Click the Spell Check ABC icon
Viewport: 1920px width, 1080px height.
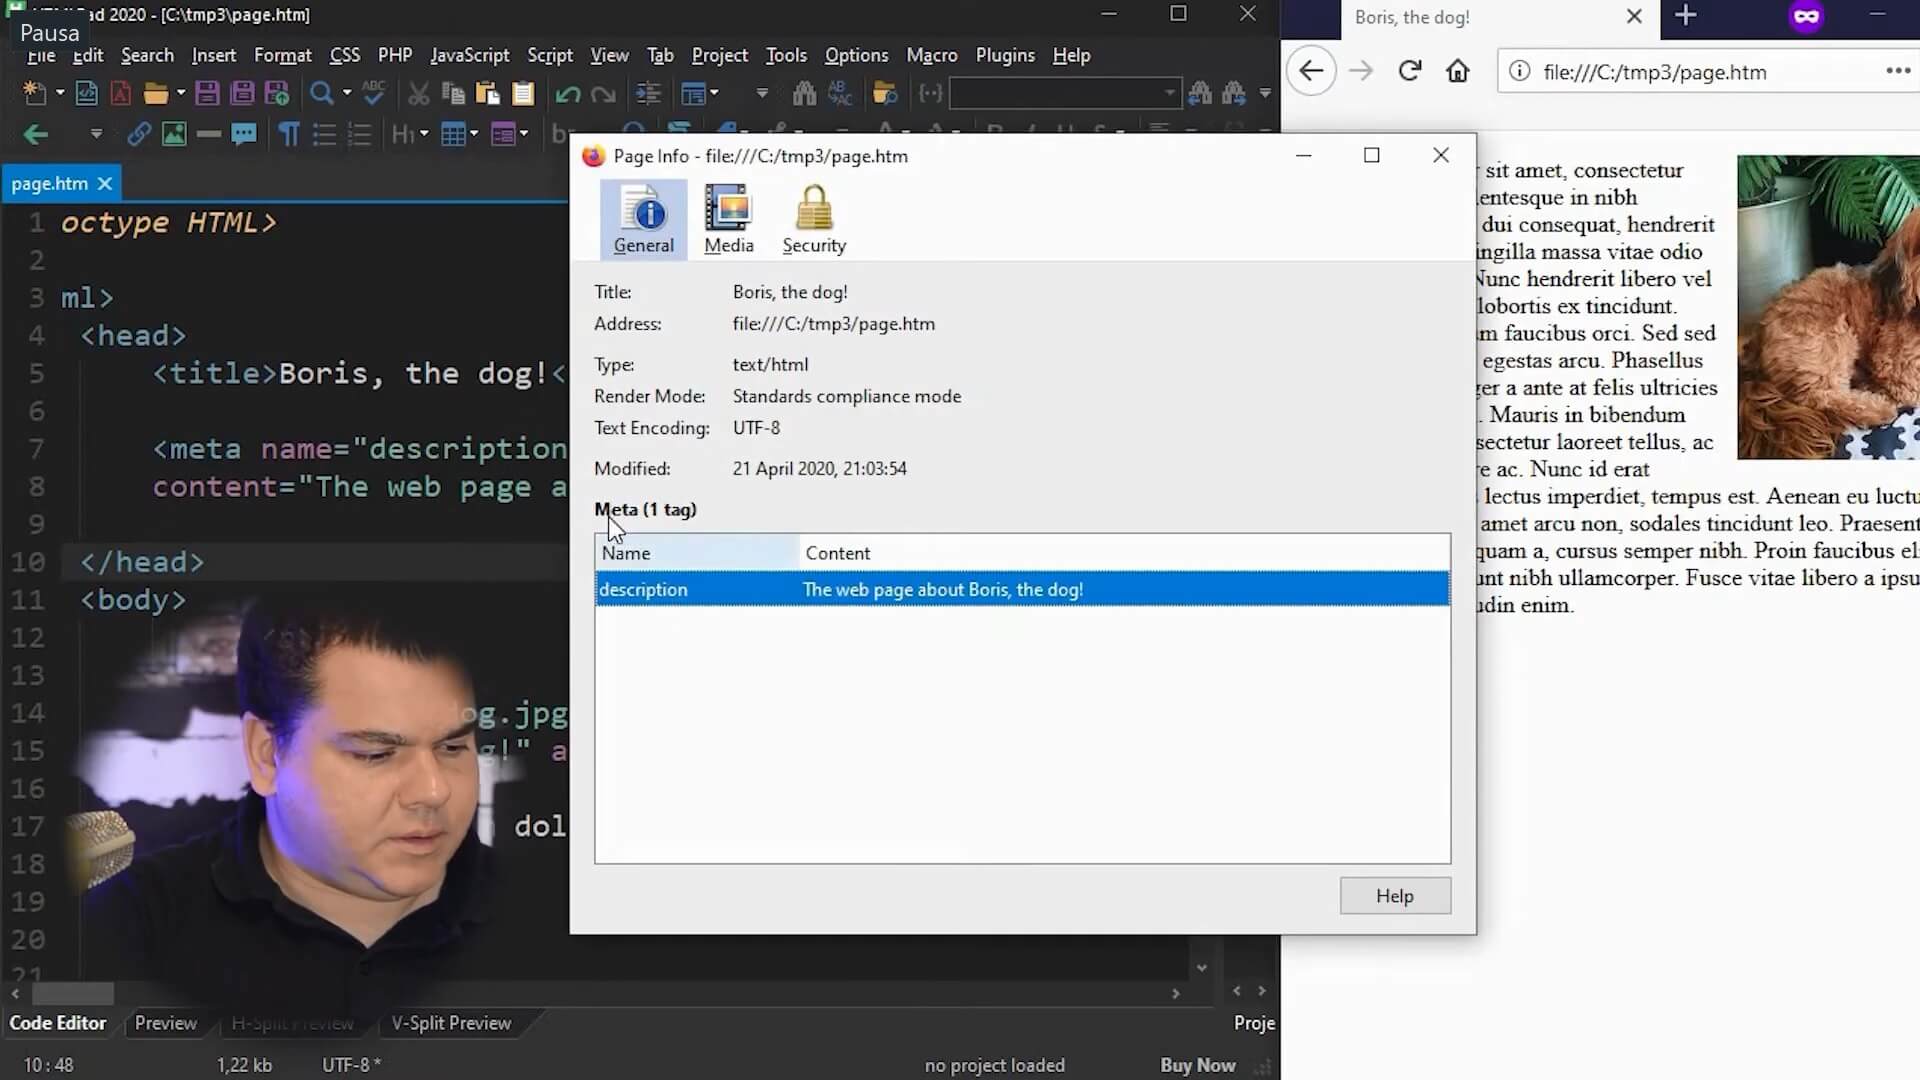(374, 93)
